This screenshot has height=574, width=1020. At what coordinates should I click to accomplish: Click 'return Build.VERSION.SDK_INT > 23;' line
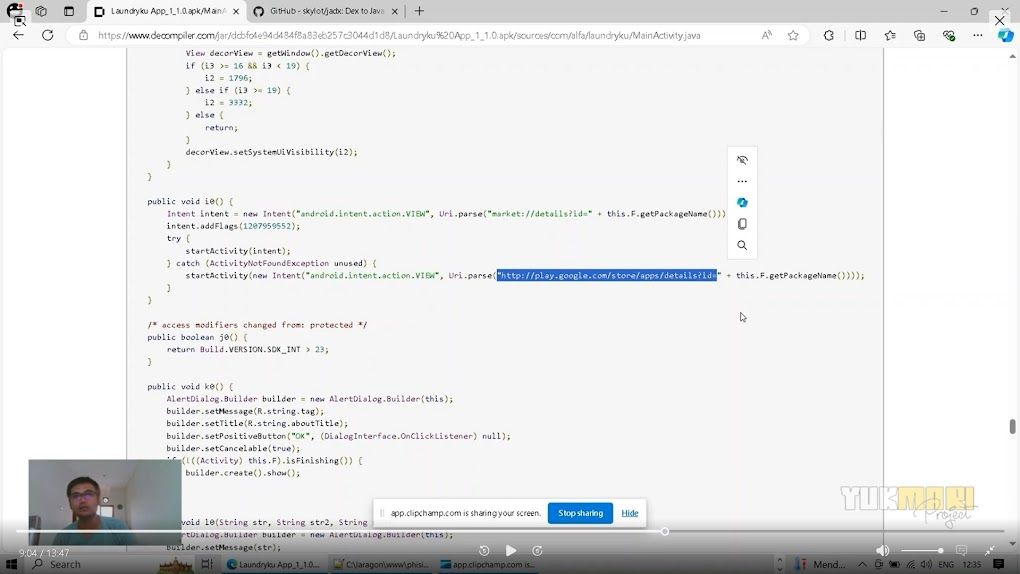[247, 349]
